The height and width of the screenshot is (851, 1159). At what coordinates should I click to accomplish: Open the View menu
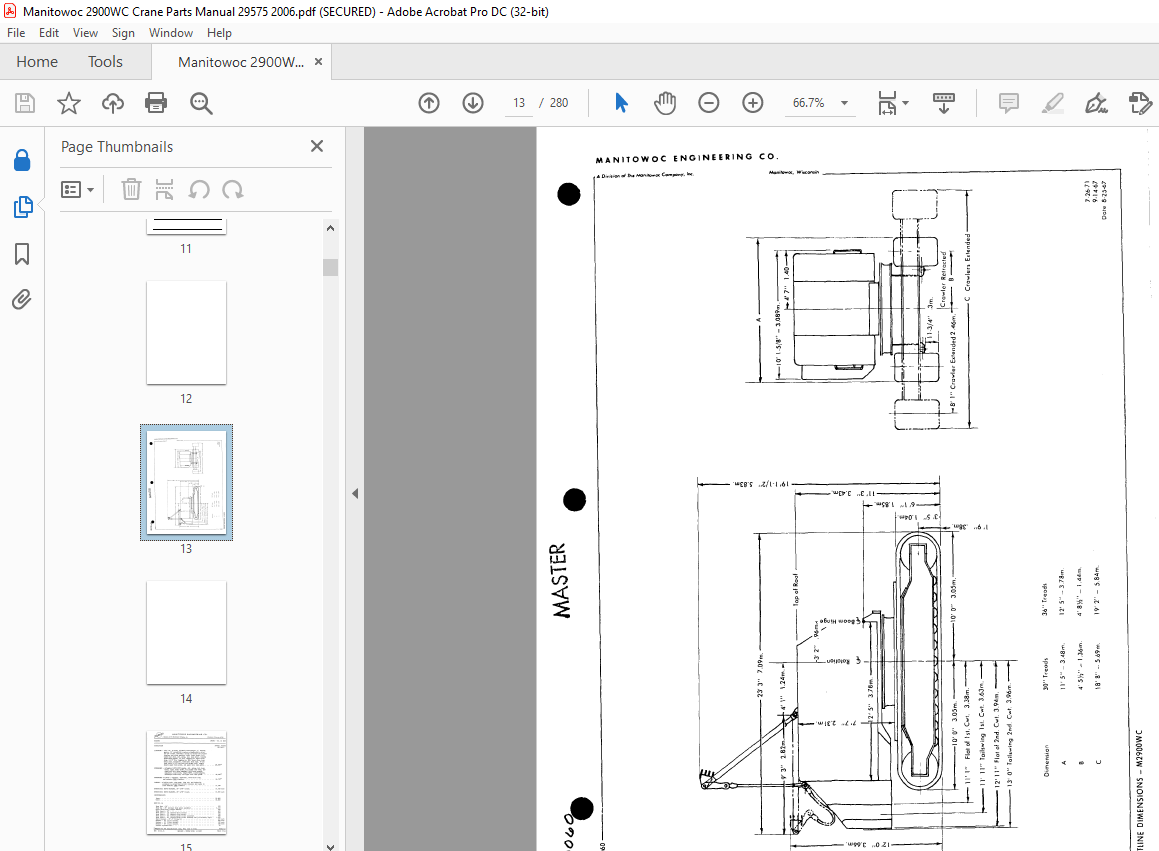coord(85,33)
